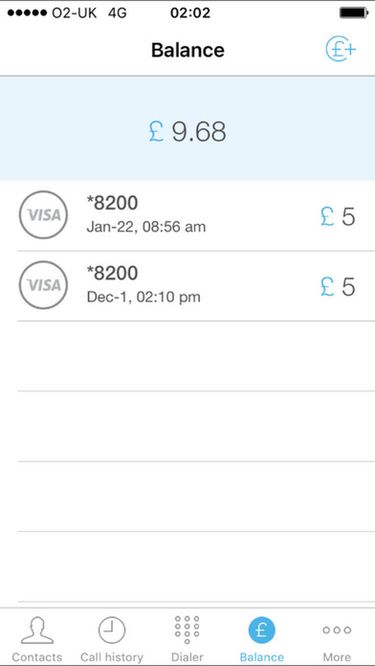375x666 pixels.
Task: Tap the O2-UK signal strength dots
Action: (x=27, y=13)
